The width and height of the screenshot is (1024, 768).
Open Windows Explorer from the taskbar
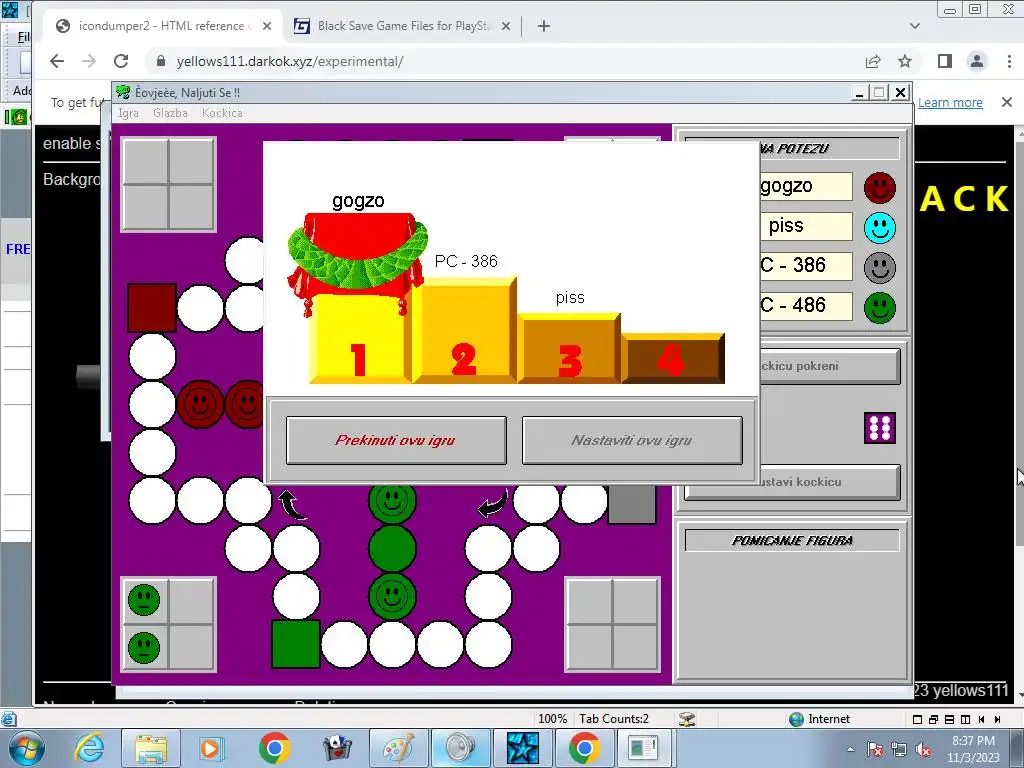tap(152, 748)
